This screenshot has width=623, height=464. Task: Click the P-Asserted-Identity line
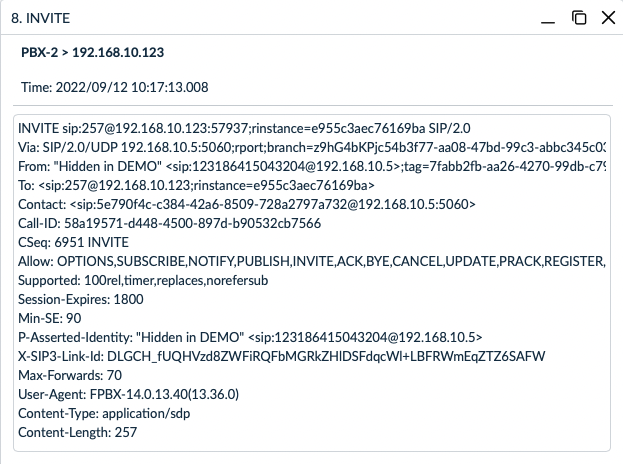pyautogui.click(x=250, y=337)
